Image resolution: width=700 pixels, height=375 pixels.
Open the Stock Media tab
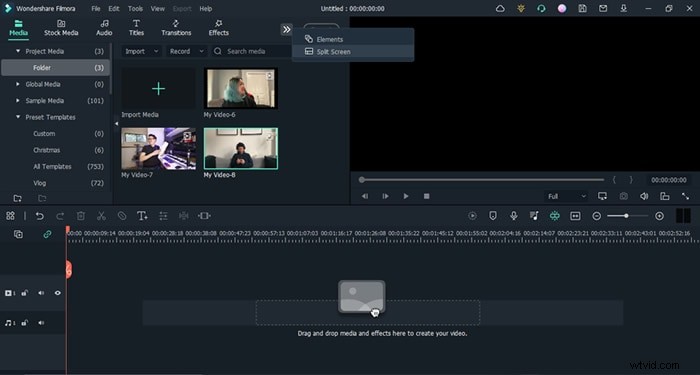pyautogui.click(x=61, y=28)
